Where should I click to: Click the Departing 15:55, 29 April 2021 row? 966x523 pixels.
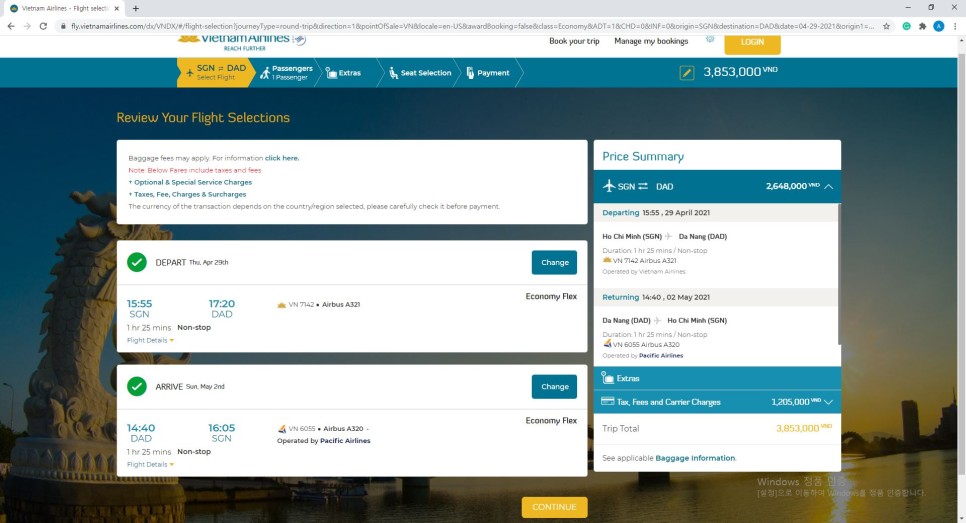click(715, 213)
